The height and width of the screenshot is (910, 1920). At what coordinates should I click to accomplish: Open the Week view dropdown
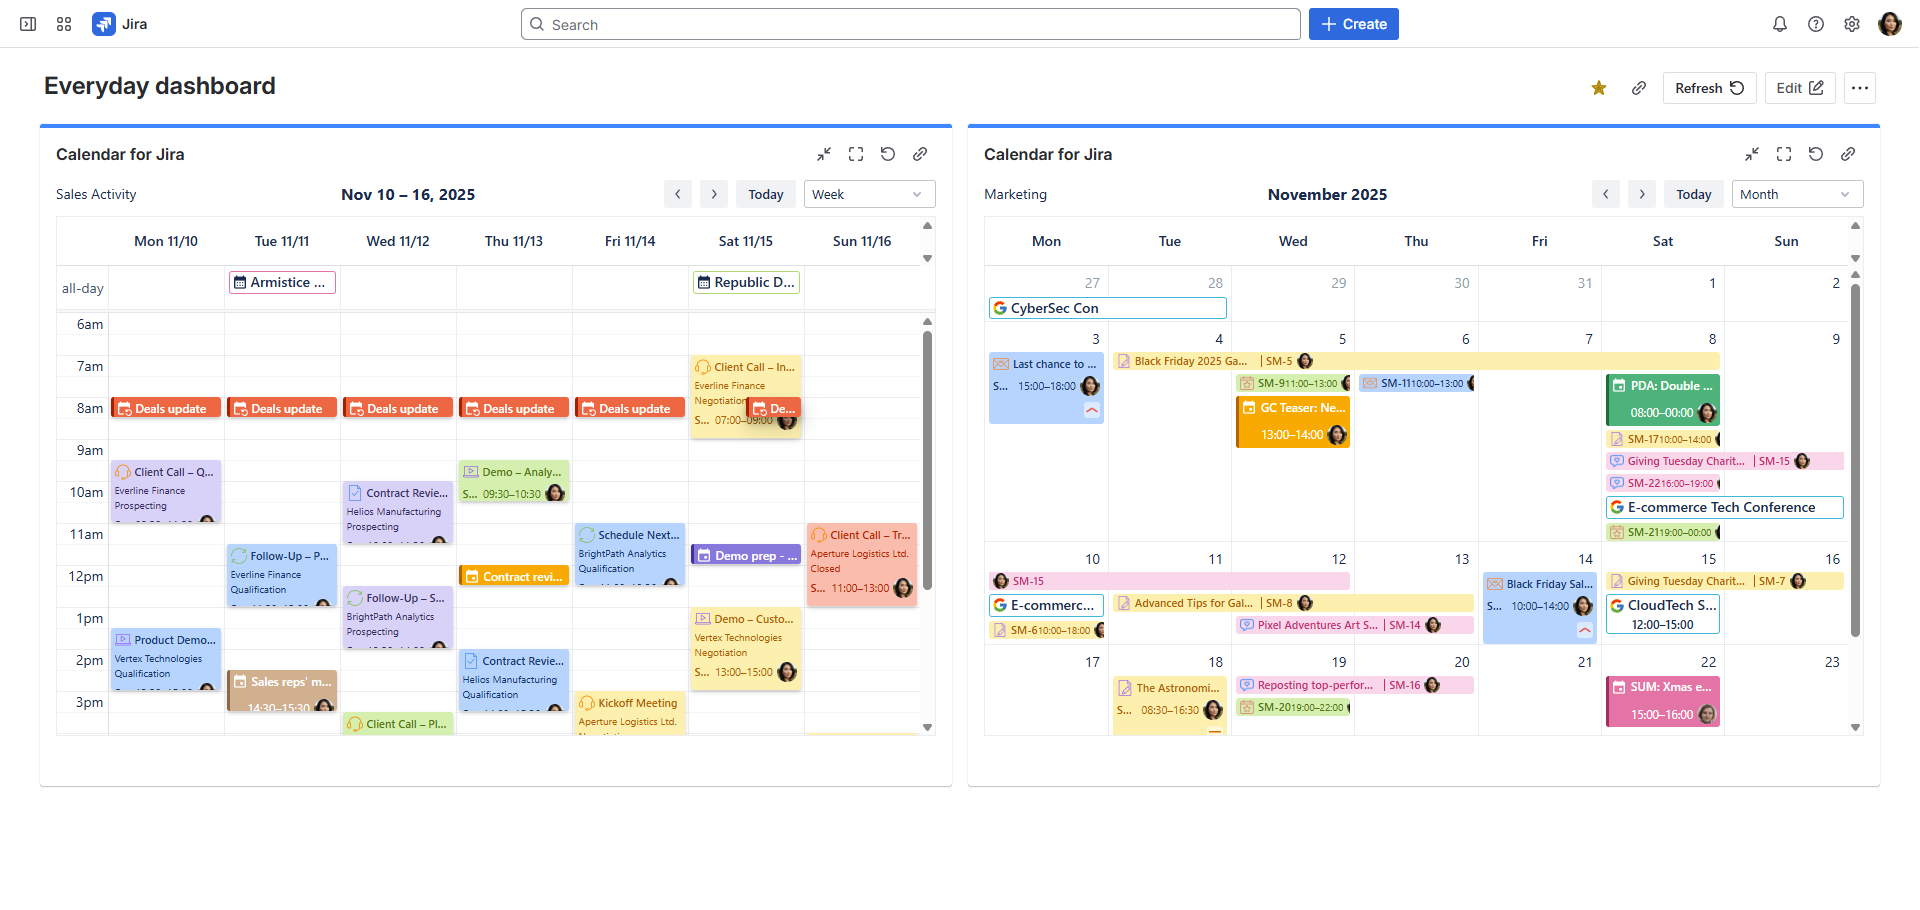point(869,194)
